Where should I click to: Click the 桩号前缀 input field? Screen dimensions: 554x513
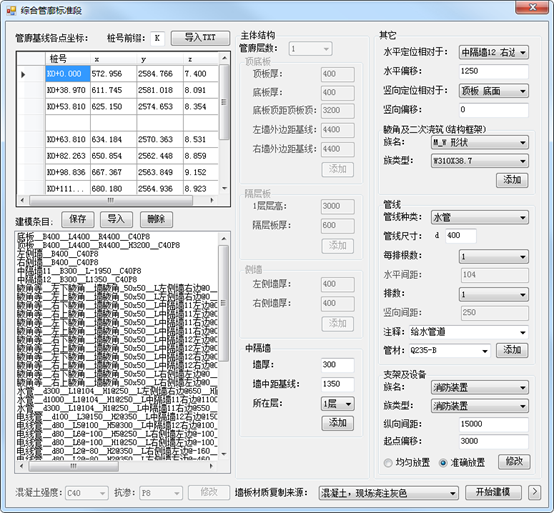click(x=157, y=38)
